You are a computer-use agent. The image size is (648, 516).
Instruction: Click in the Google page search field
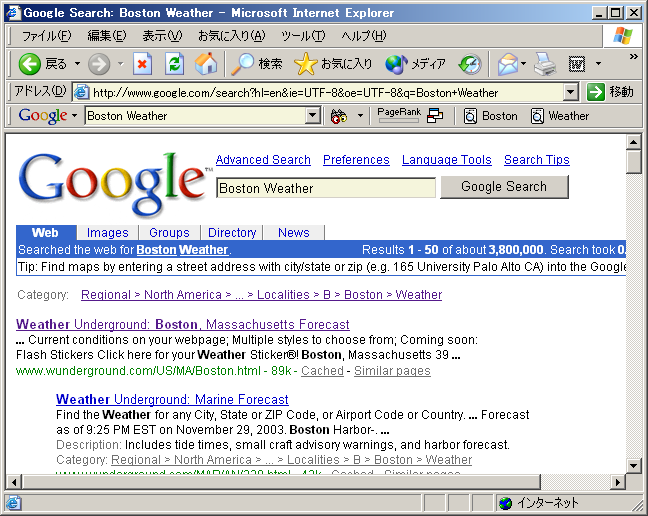click(x=325, y=188)
